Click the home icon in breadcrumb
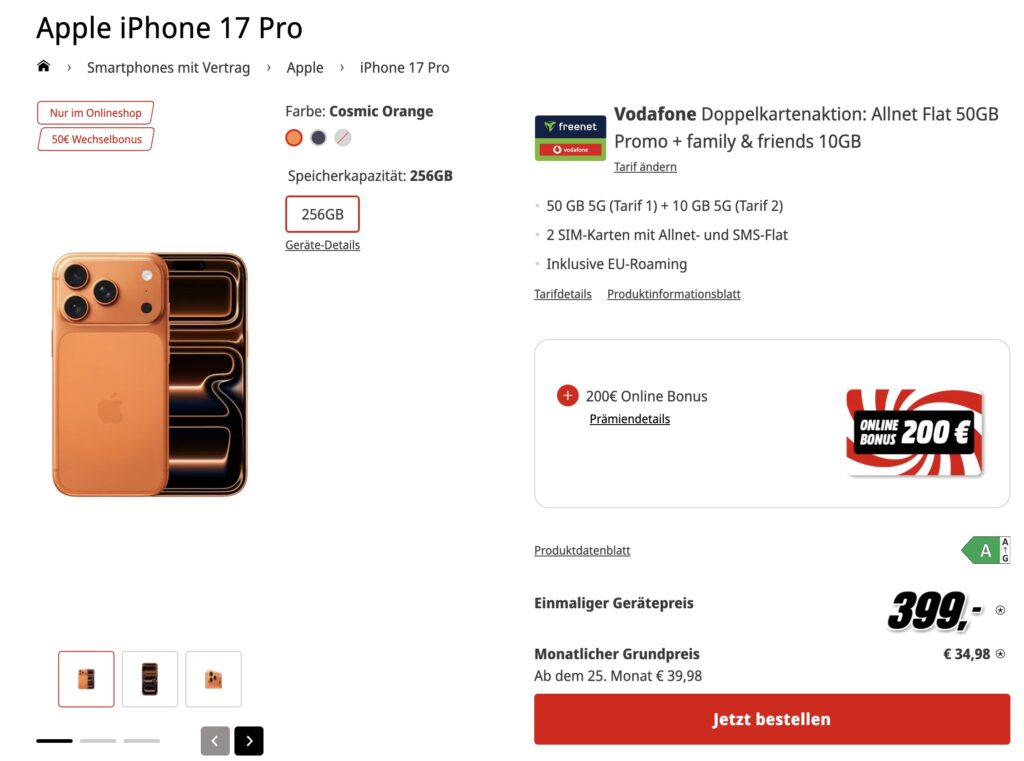Image resolution: width=1024 pixels, height=761 pixels. click(43, 67)
